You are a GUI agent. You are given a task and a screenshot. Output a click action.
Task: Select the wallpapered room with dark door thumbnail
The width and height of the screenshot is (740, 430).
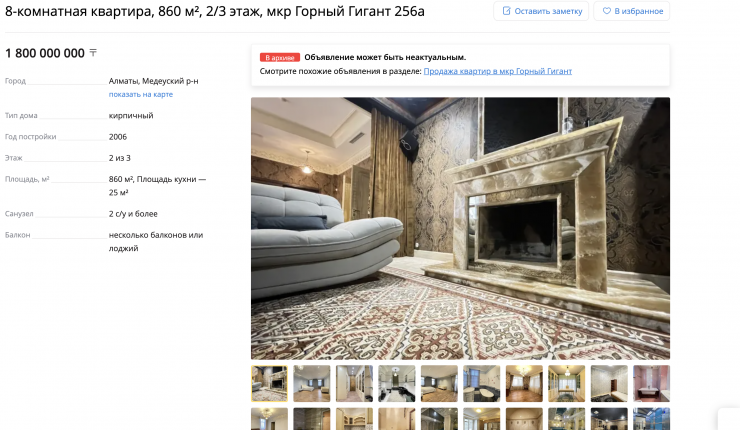point(609,383)
